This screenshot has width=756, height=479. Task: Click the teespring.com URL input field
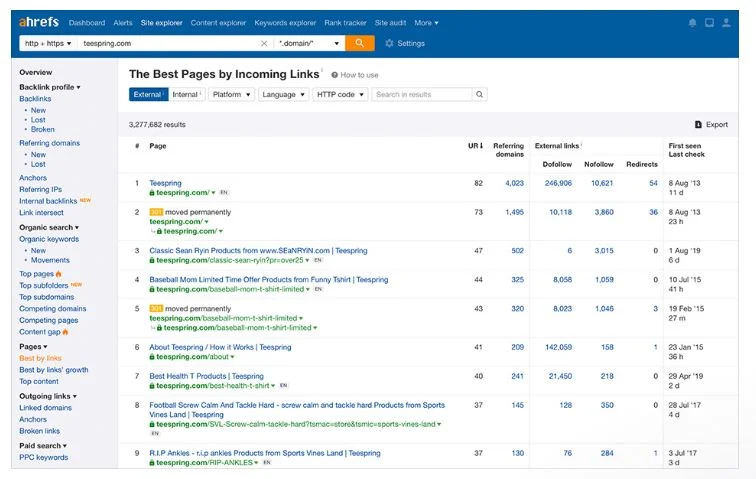pyautogui.click(x=169, y=43)
